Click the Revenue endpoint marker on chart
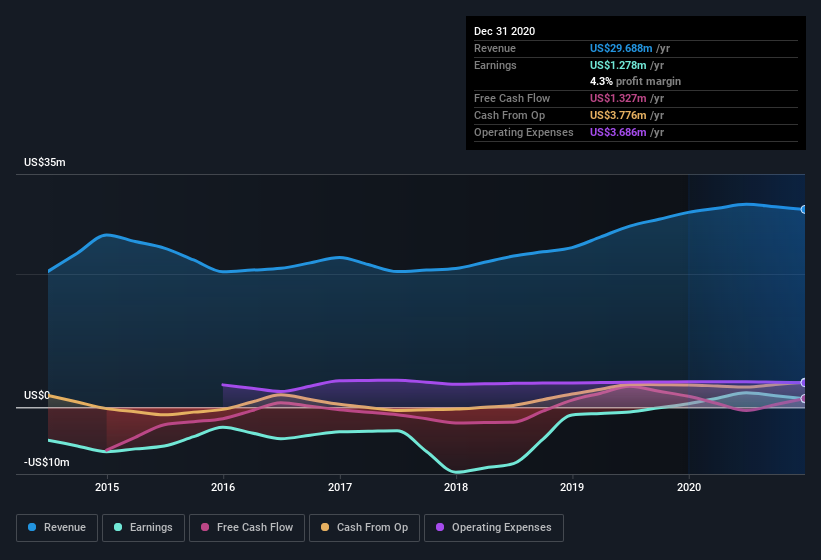Screen dimensions: 821x560 [804, 209]
